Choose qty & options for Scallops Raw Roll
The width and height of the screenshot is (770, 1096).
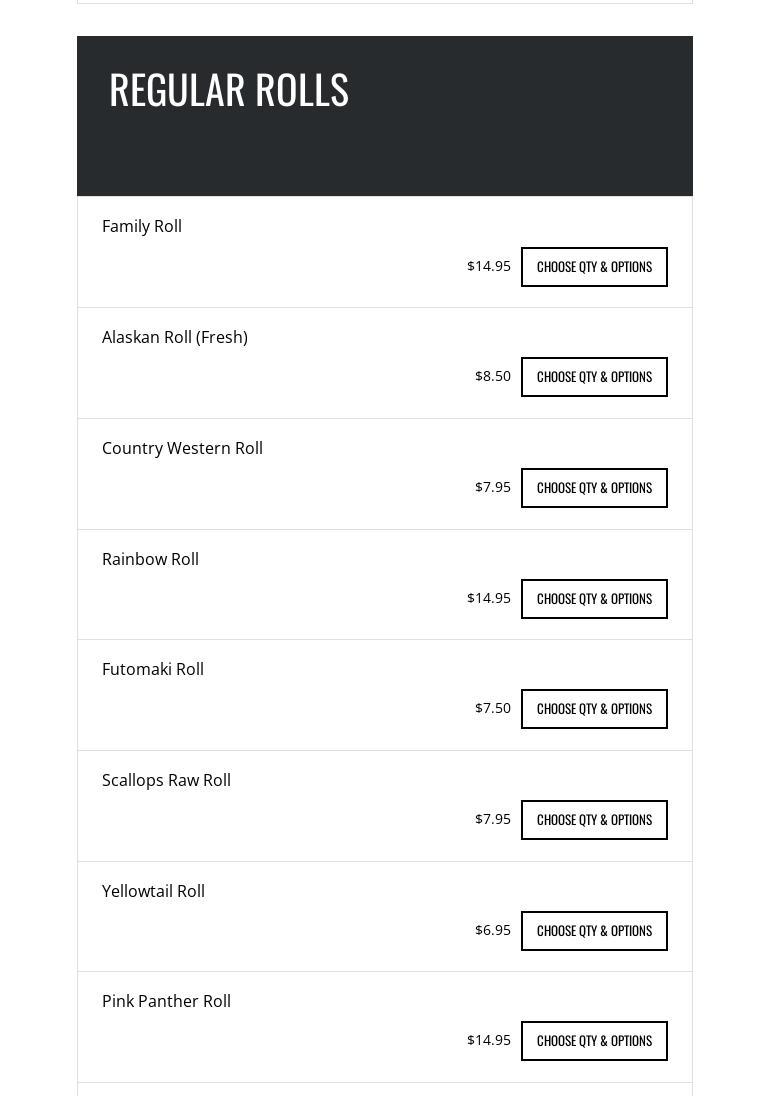tap(594, 820)
